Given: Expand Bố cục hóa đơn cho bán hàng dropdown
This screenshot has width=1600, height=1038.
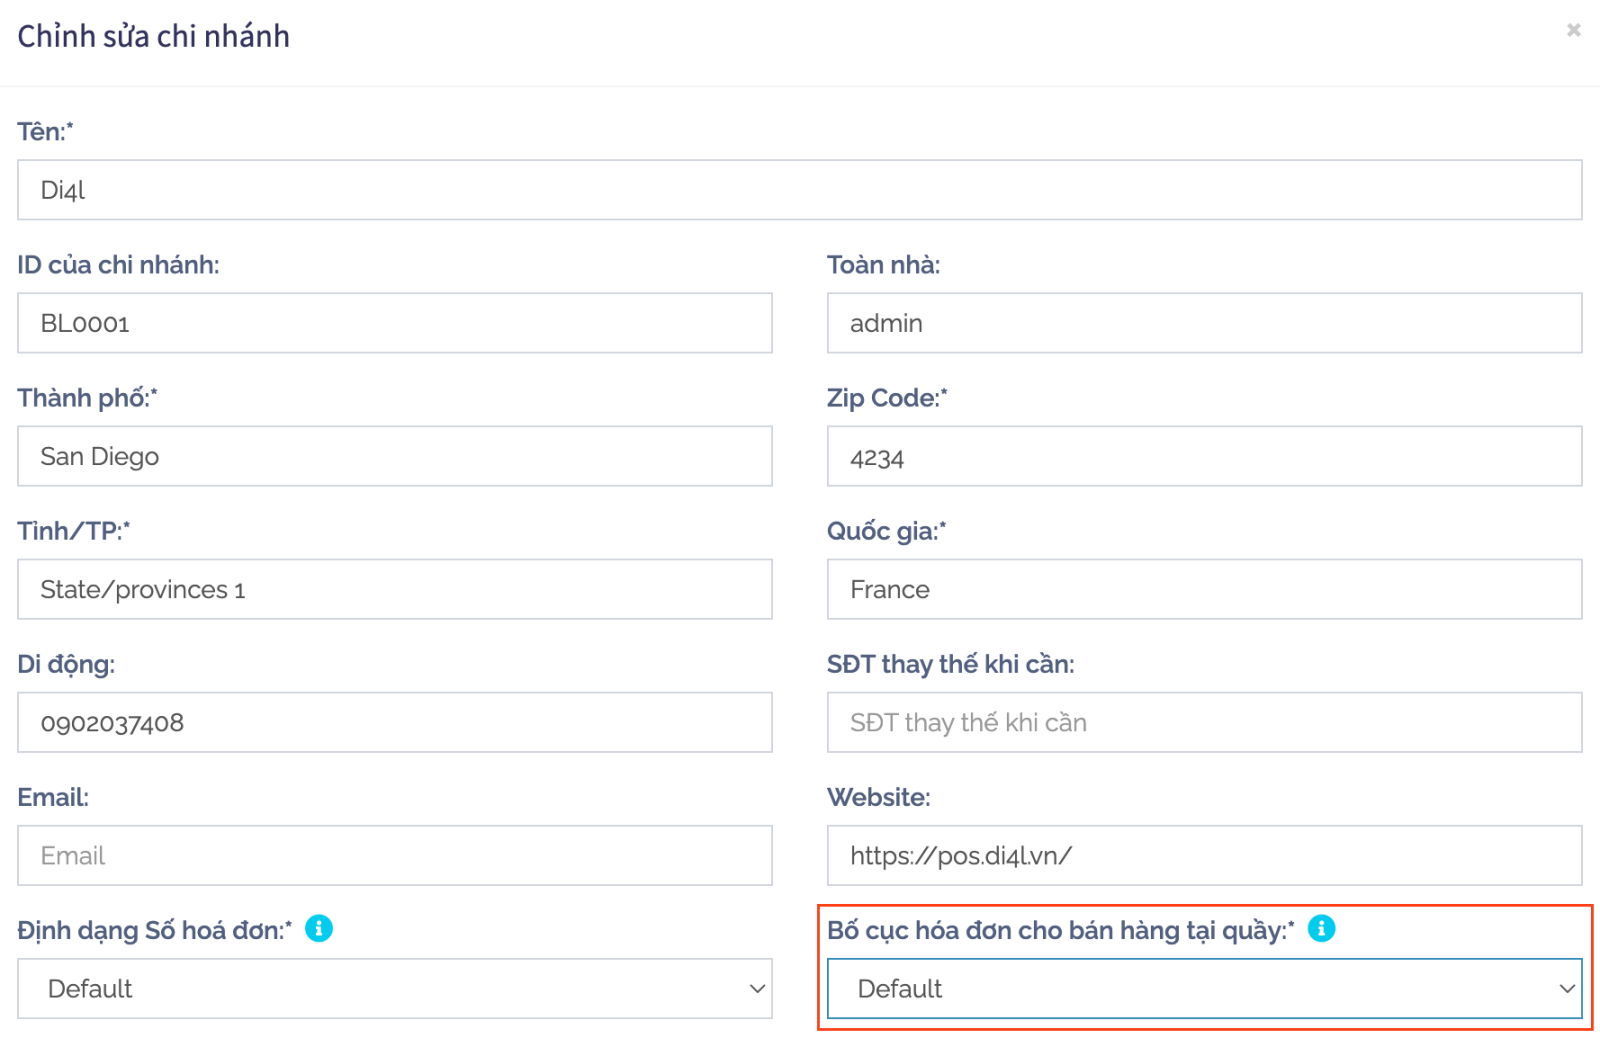Looking at the screenshot, I should (1204, 989).
